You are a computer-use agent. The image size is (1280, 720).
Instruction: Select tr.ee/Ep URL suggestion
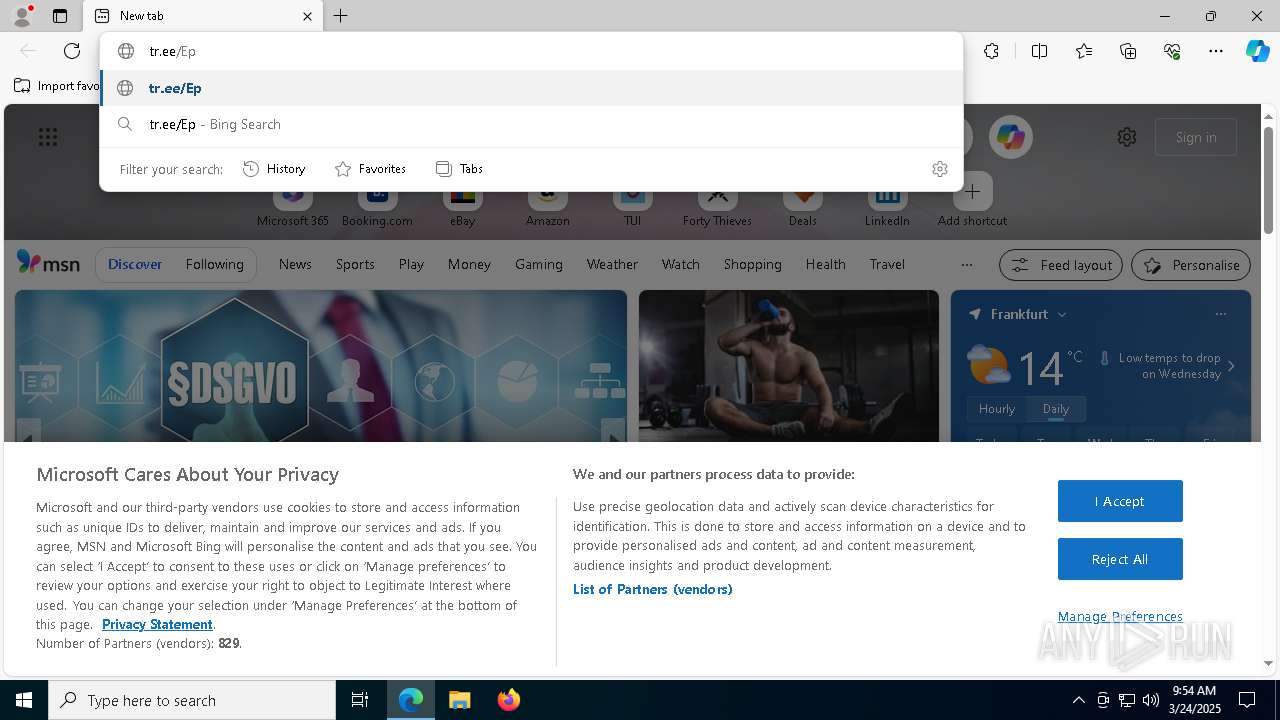532,88
